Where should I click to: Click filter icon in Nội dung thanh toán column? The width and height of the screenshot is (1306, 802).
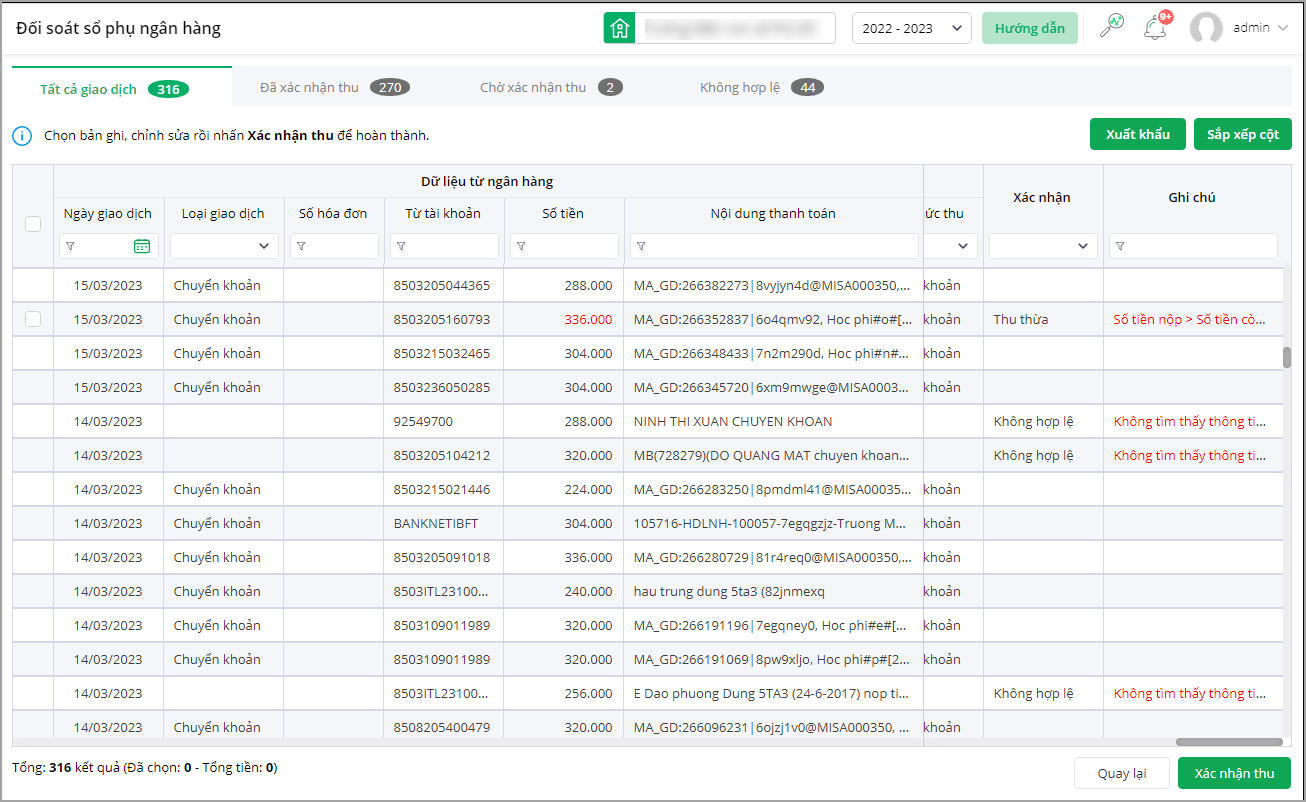[640, 246]
